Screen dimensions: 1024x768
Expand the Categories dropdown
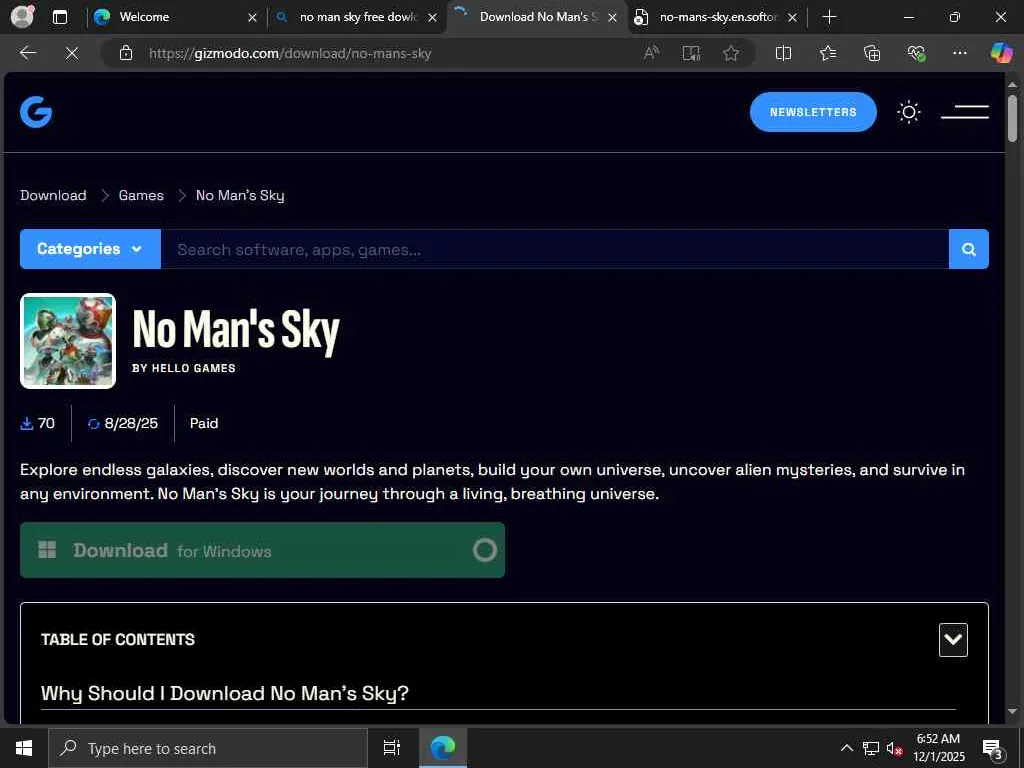click(x=90, y=249)
